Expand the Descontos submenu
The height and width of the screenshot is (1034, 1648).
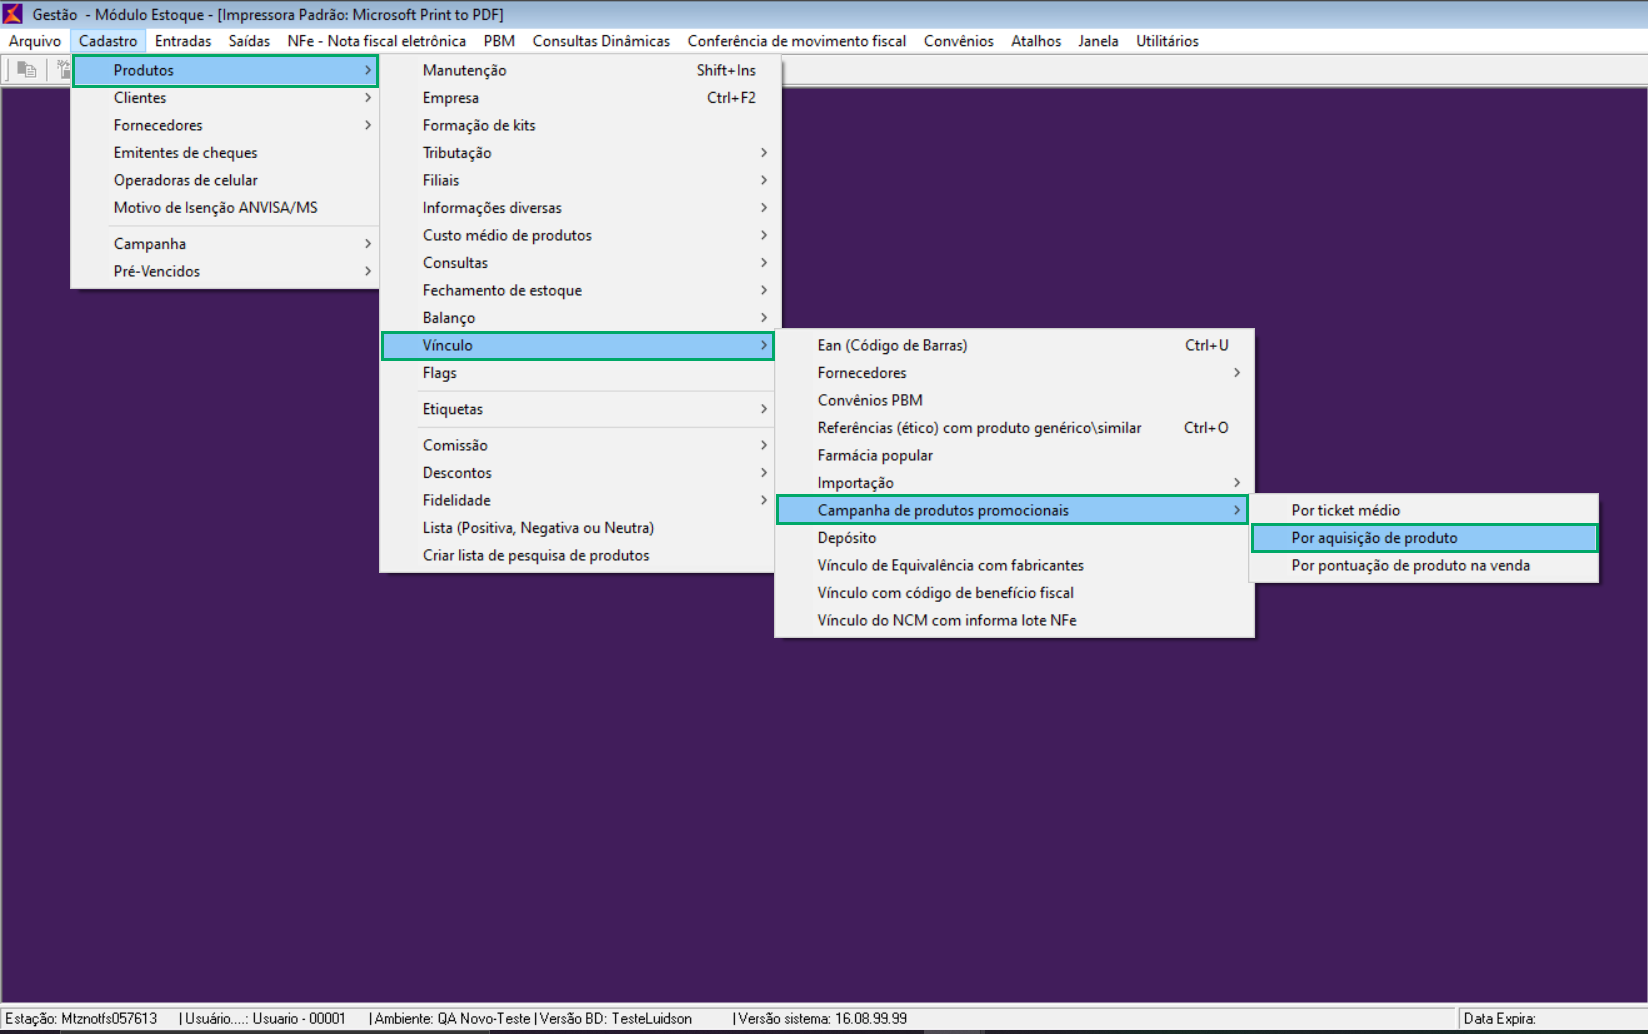tap(578, 473)
